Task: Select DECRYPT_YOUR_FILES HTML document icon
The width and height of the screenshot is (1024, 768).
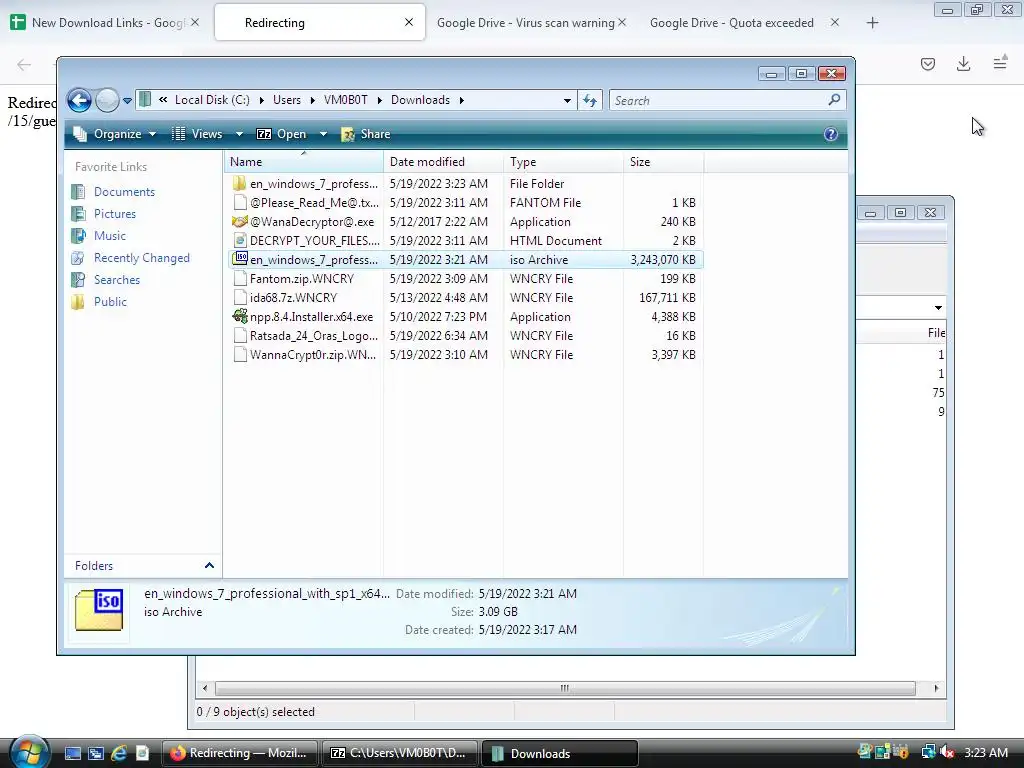Action: [240, 240]
